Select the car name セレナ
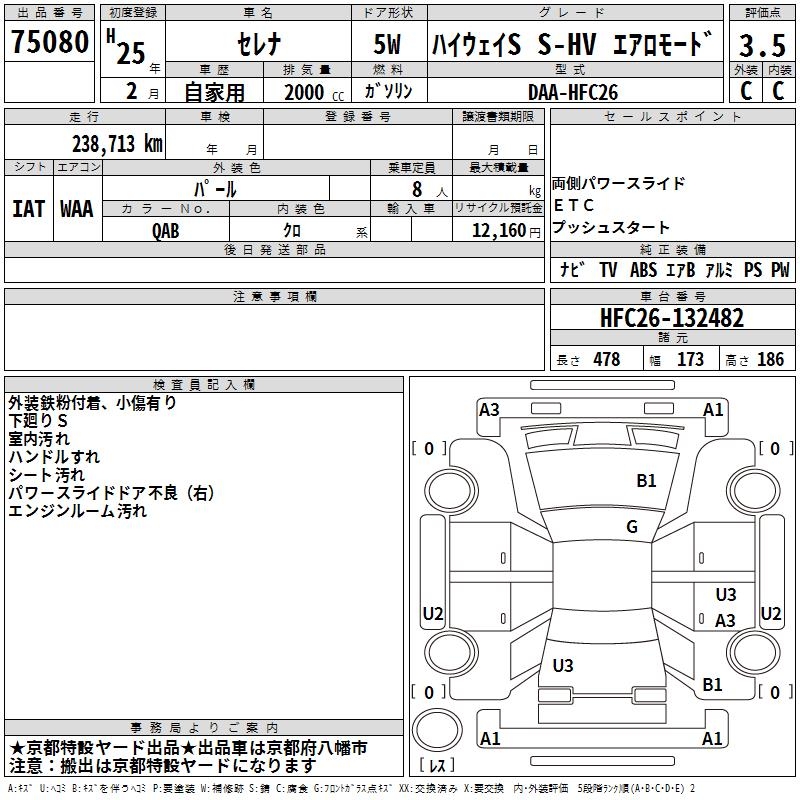800x800 pixels. [x=257, y=45]
